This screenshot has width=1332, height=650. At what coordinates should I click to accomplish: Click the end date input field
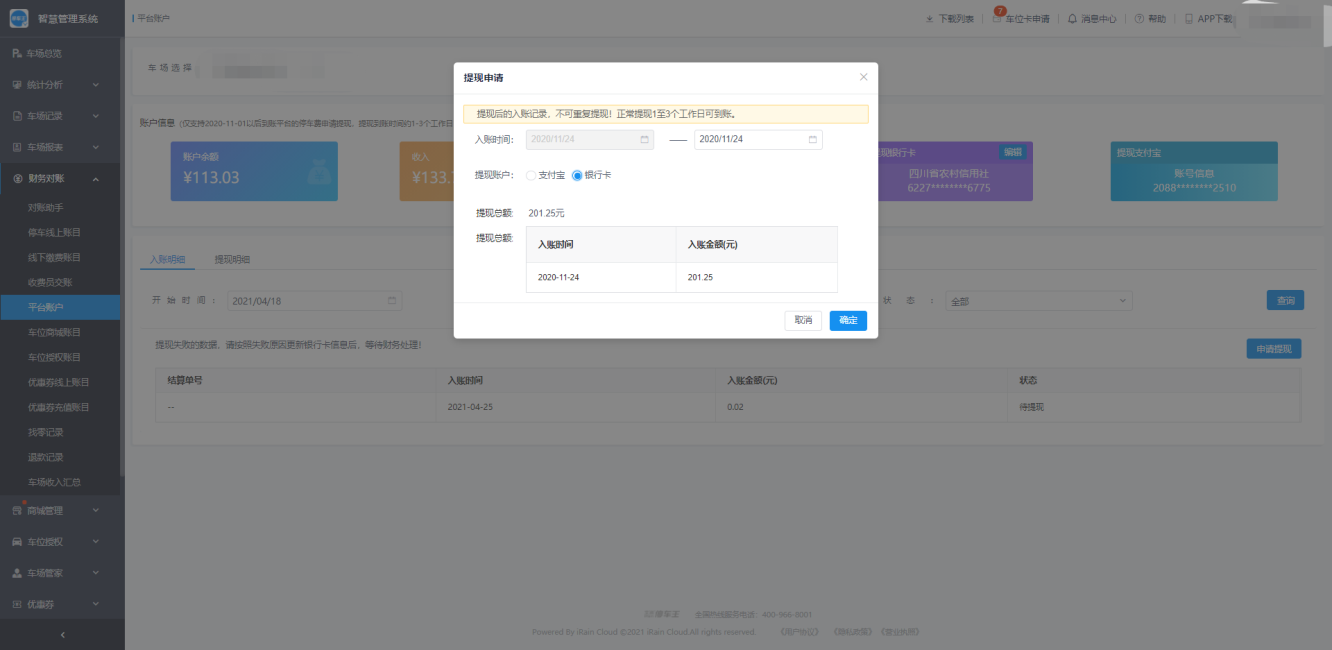click(750, 140)
